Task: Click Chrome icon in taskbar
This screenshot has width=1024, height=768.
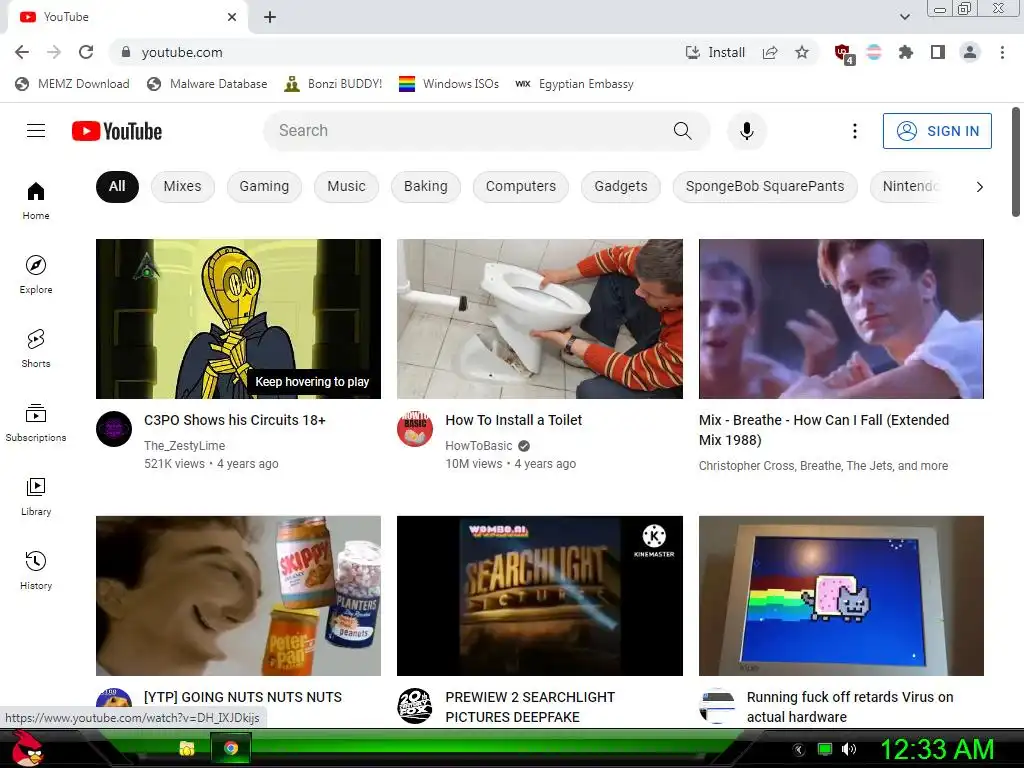Action: [x=231, y=748]
